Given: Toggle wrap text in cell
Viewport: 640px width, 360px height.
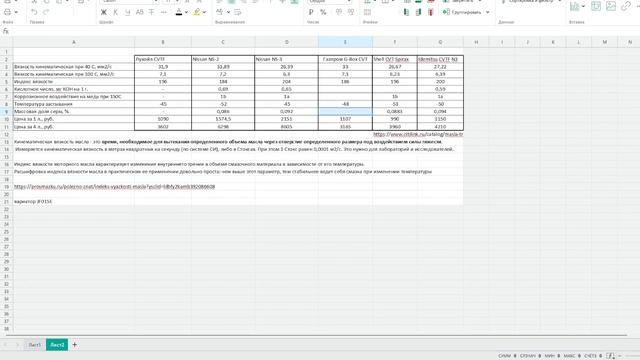Looking at the screenshot, I should coord(238,12).
